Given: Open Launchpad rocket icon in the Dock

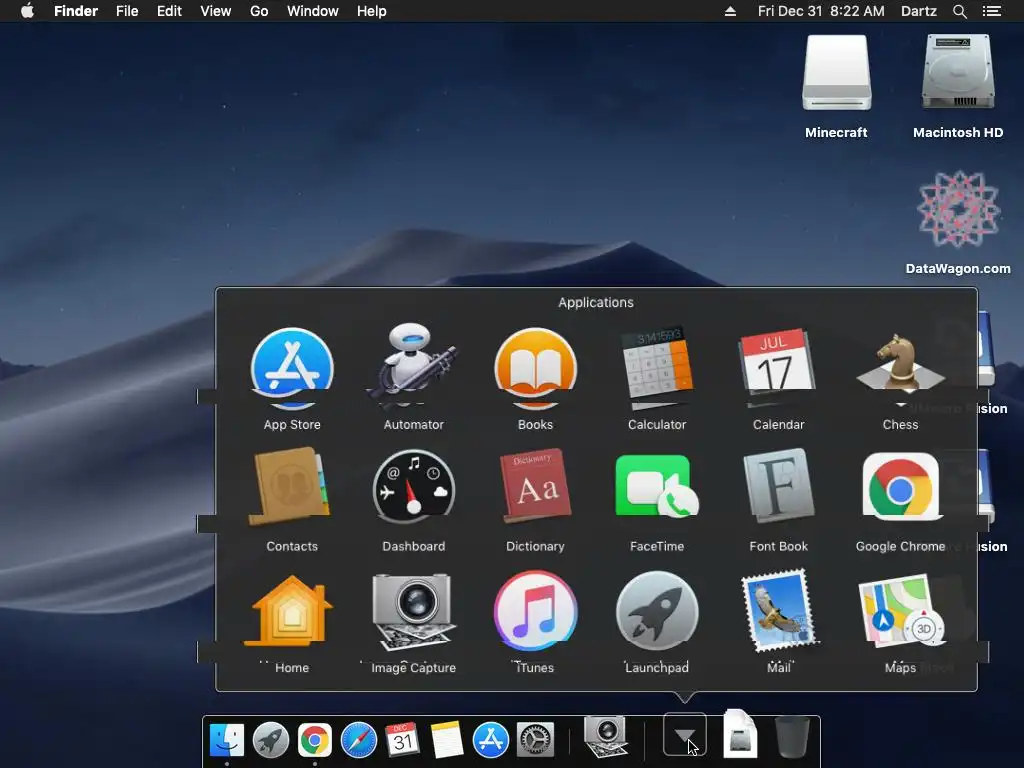Looking at the screenshot, I should [x=270, y=740].
